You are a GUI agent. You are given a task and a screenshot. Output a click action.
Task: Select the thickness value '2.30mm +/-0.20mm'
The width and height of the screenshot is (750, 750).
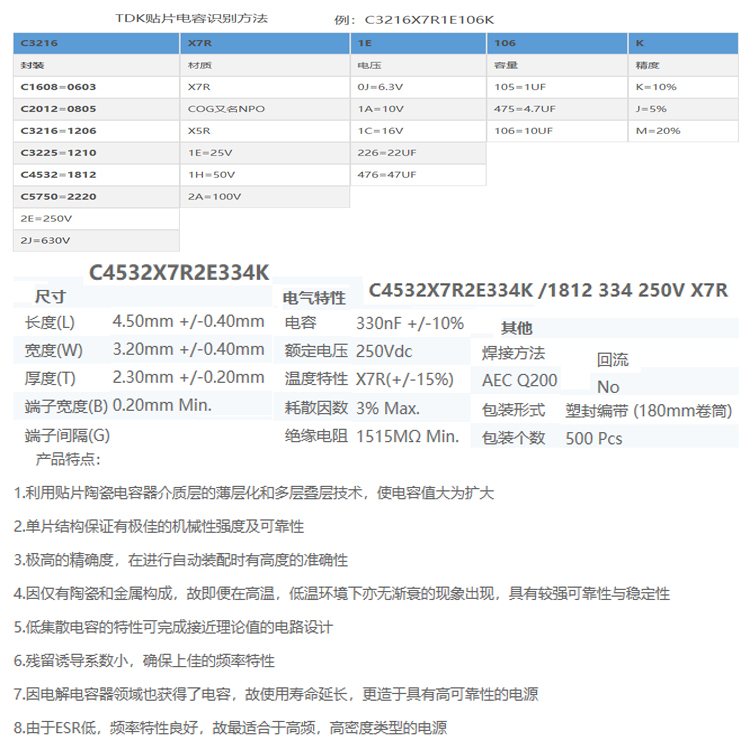188,377
